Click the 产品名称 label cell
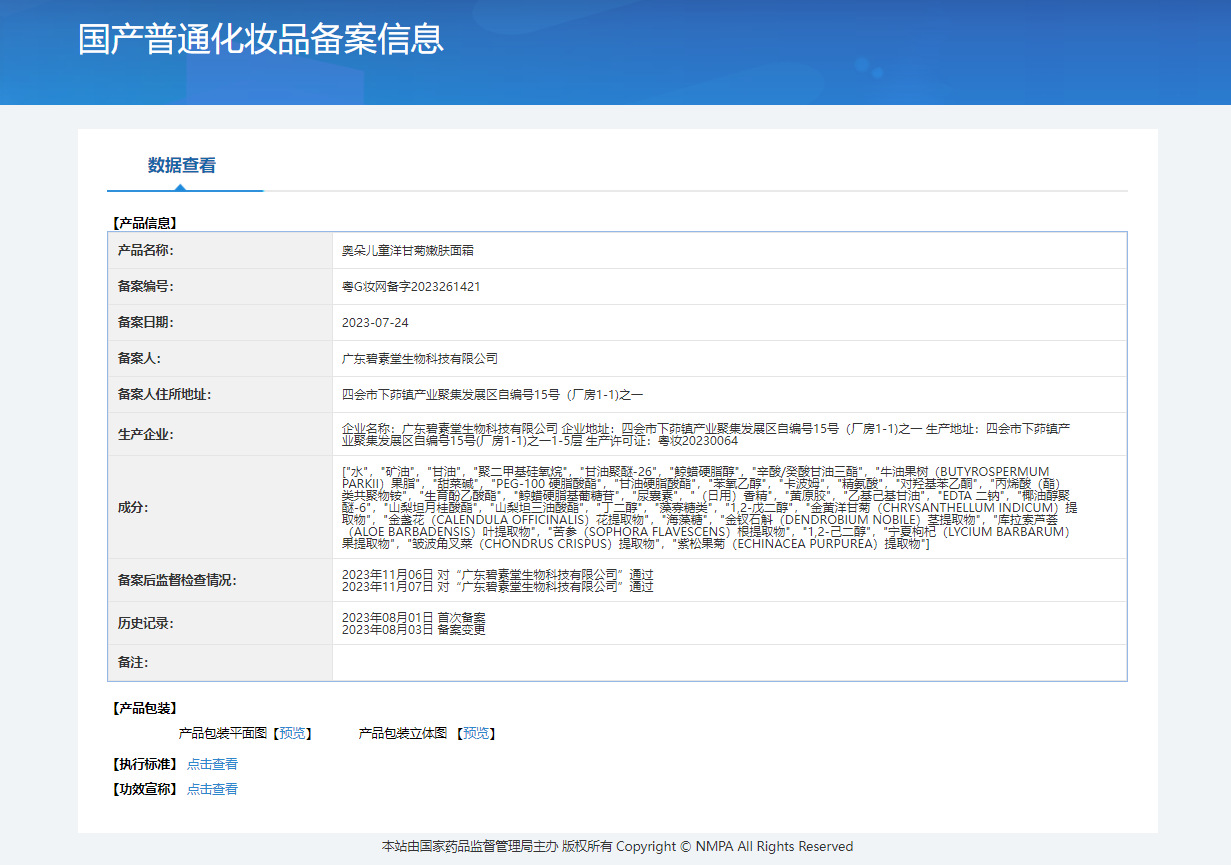 pyautogui.click(x=146, y=251)
